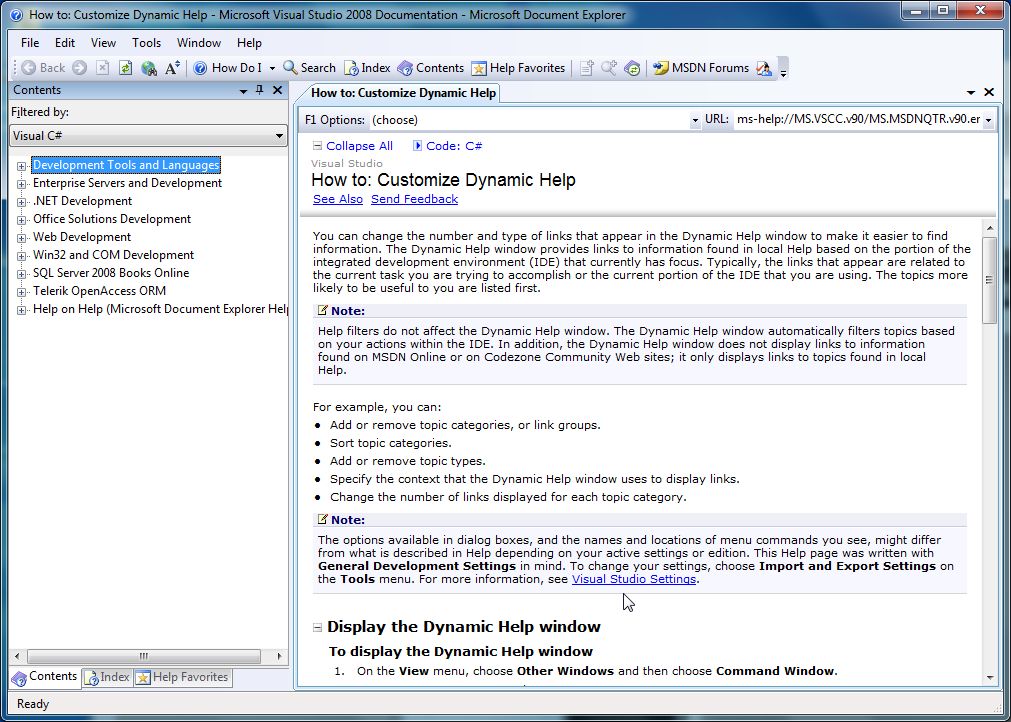Viewport: 1011px width, 722px height.
Task: Expand SQL Server 2008 Books Online node
Action: point(21,275)
